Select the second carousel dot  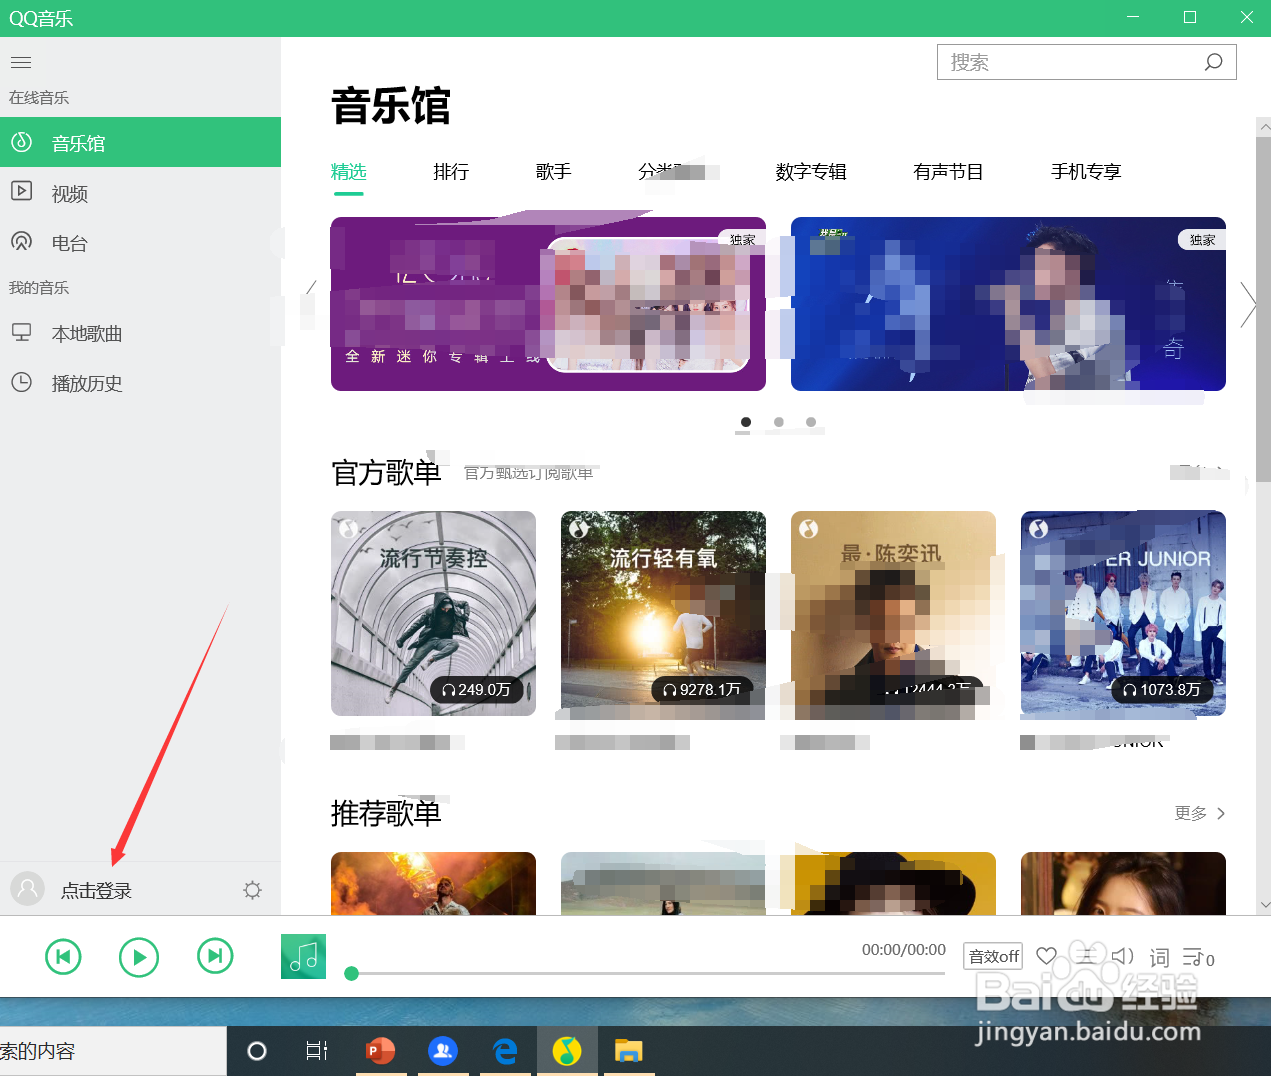click(779, 422)
